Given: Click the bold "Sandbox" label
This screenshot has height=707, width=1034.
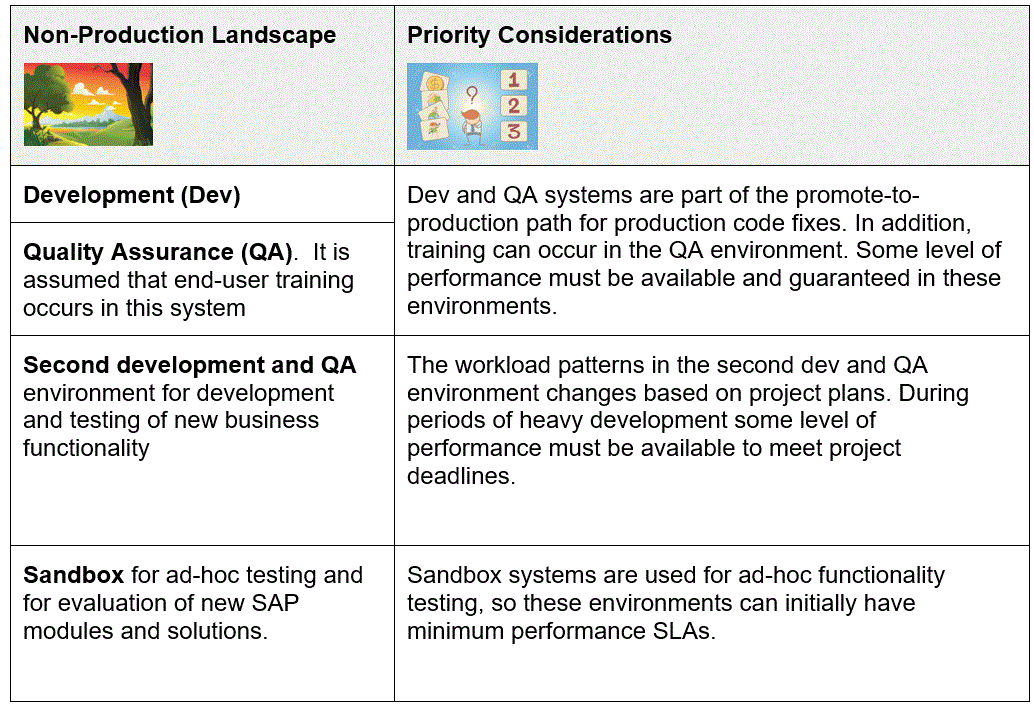Looking at the screenshot, I should pyautogui.click(x=74, y=575).
